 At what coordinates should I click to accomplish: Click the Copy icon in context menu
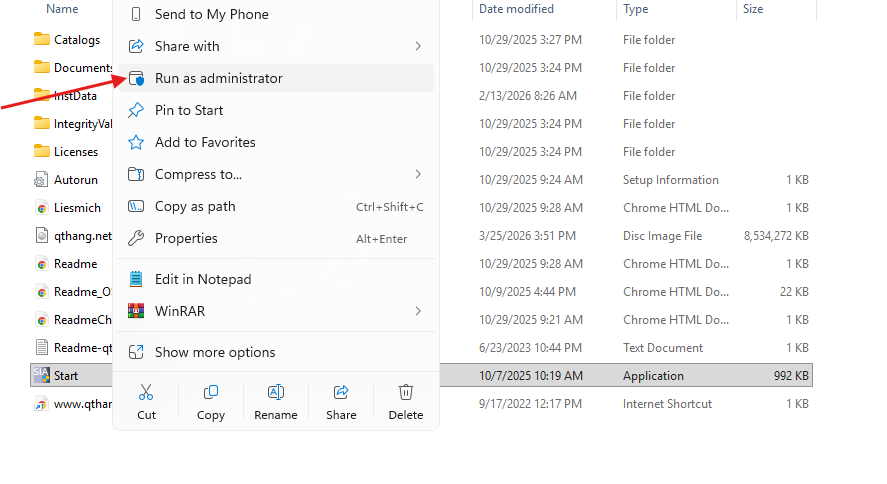211,401
